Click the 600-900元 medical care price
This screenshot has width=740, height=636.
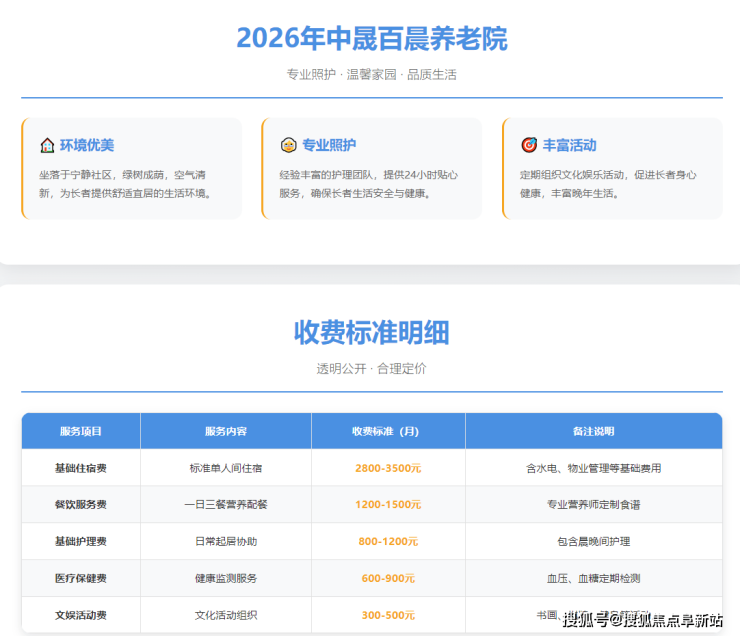[388, 578]
